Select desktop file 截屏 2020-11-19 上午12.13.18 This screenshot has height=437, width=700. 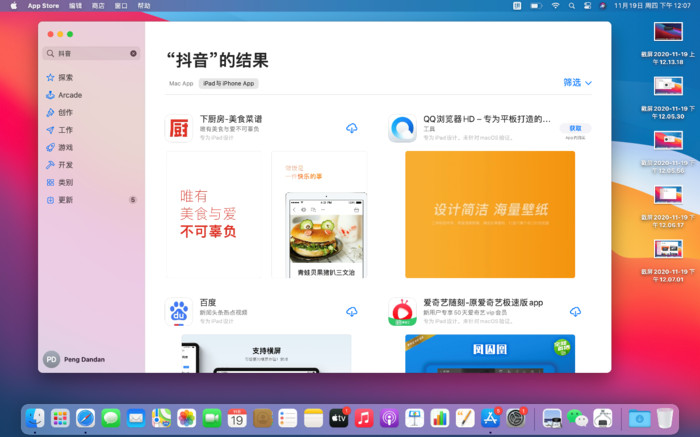[x=668, y=44]
